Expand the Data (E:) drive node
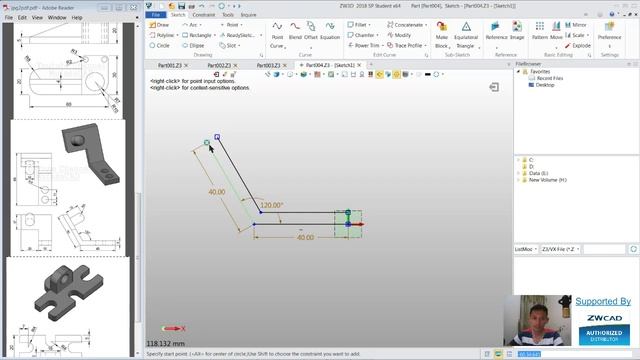Image resolution: width=640 pixels, height=360 pixels. pyautogui.click(x=518, y=173)
